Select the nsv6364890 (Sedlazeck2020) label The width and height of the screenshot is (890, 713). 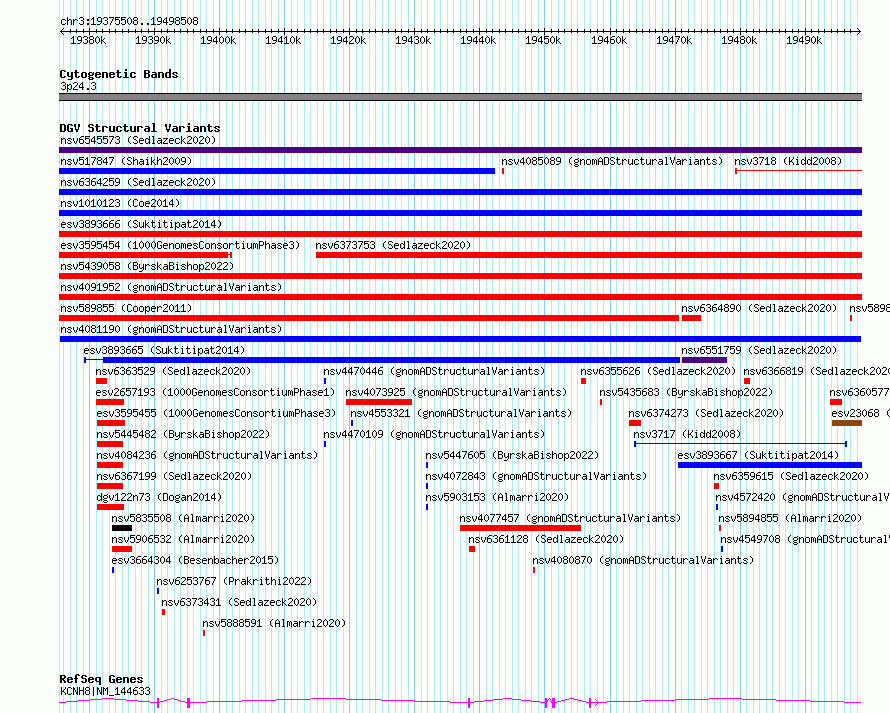pyautogui.click(x=759, y=308)
